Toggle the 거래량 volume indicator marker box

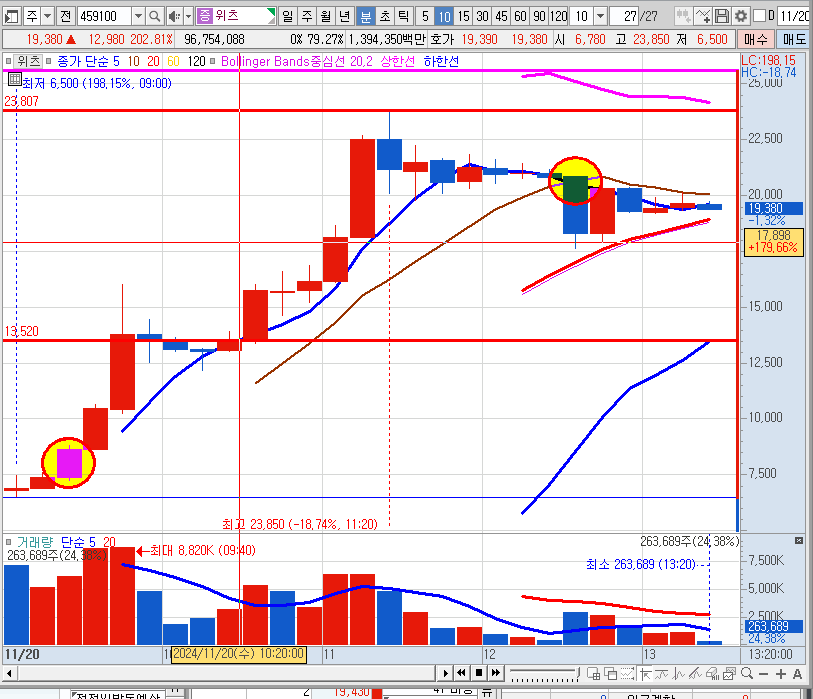coord(8,542)
